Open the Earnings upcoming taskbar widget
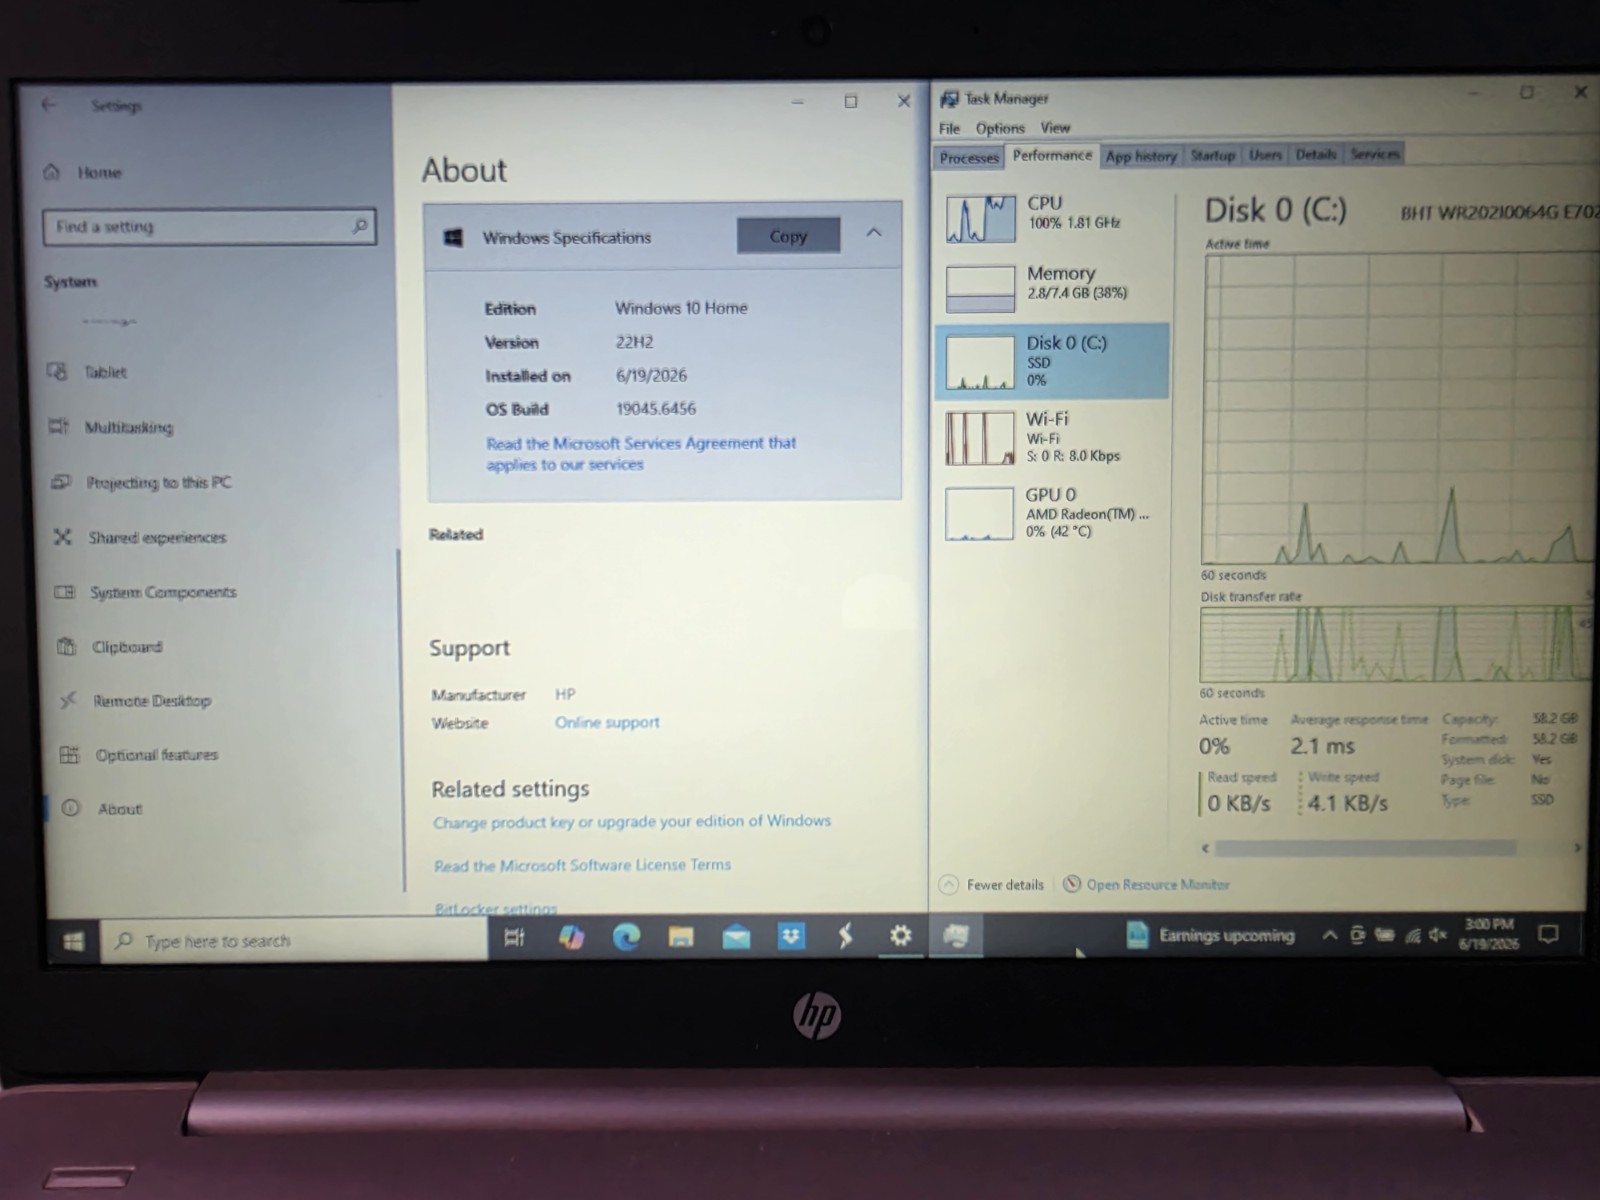1600x1200 pixels. click(1210, 936)
